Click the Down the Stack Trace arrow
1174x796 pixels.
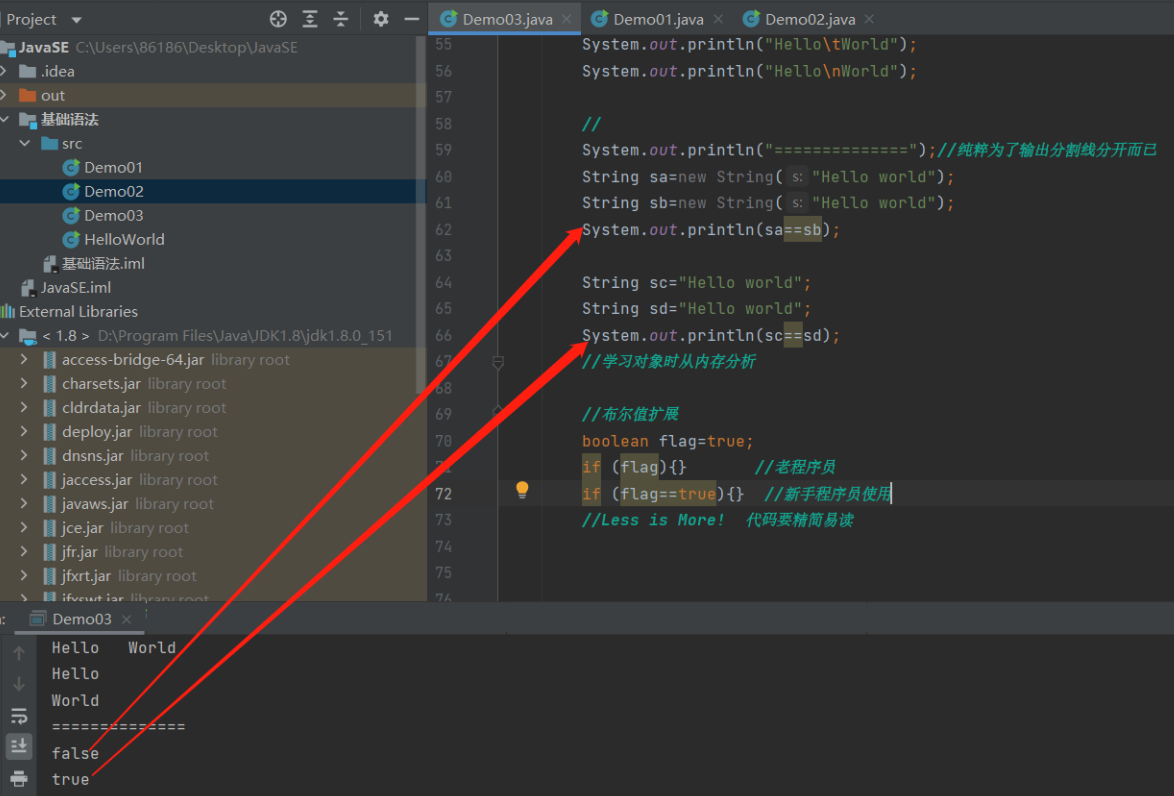click(x=19, y=684)
